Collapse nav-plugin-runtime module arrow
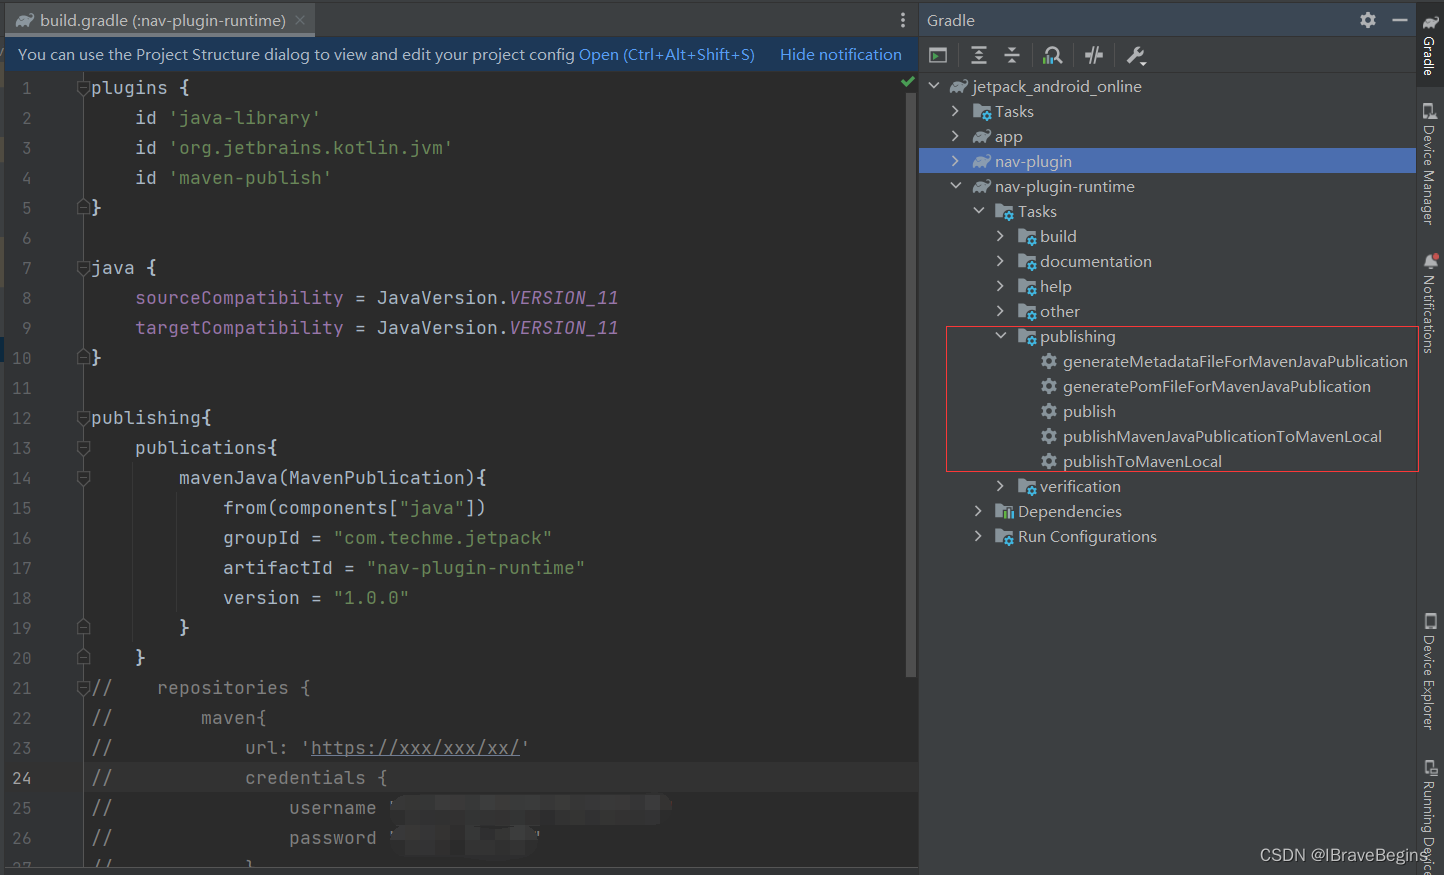1444x875 pixels. 956,186
